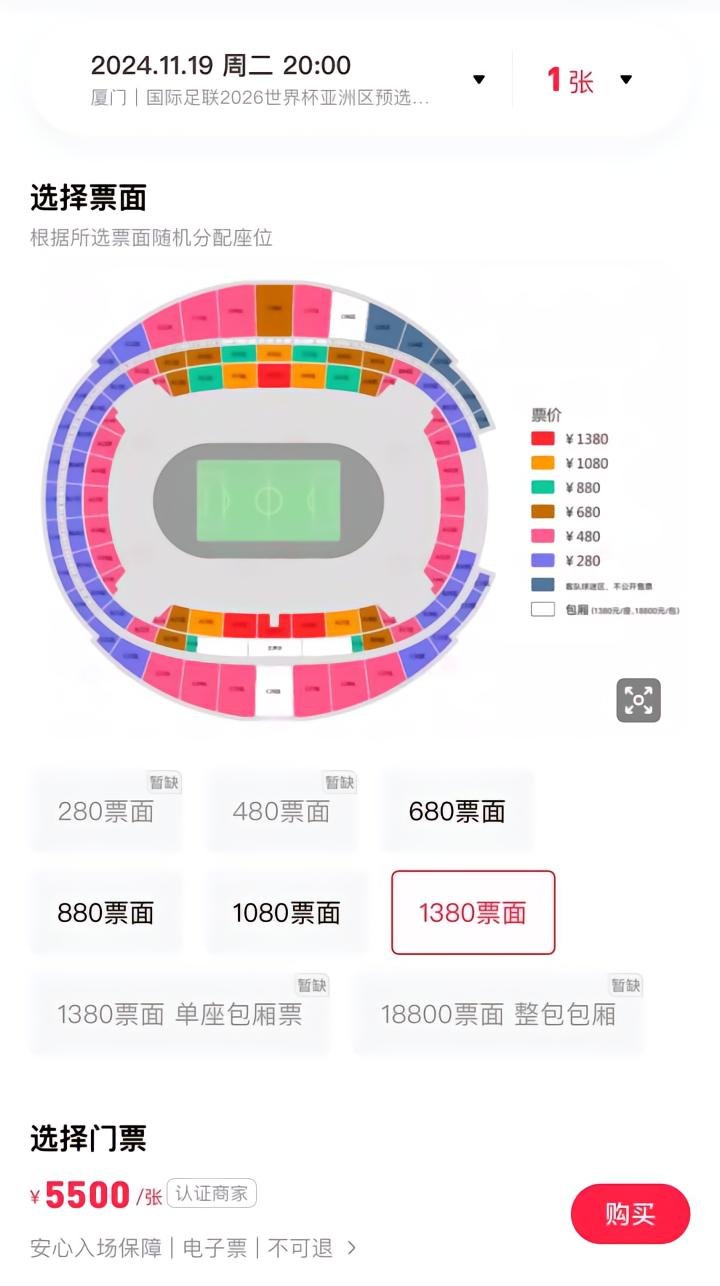The width and height of the screenshot is (720, 1286).
Task: Click the orange ¥1080 legend swatch
Action: [542, 463]
